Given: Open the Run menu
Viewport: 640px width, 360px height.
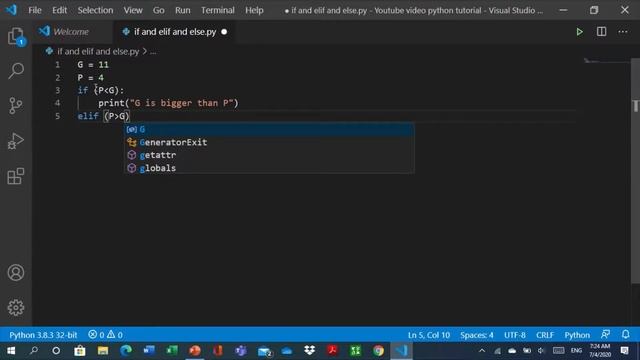Looking at the screenshot, I should (x=182, y=10).
